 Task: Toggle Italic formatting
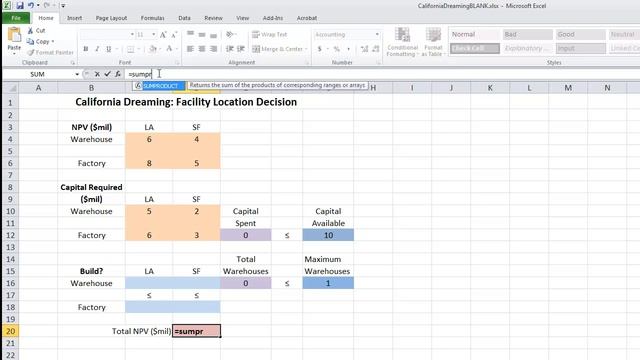[x=97, y=49]
